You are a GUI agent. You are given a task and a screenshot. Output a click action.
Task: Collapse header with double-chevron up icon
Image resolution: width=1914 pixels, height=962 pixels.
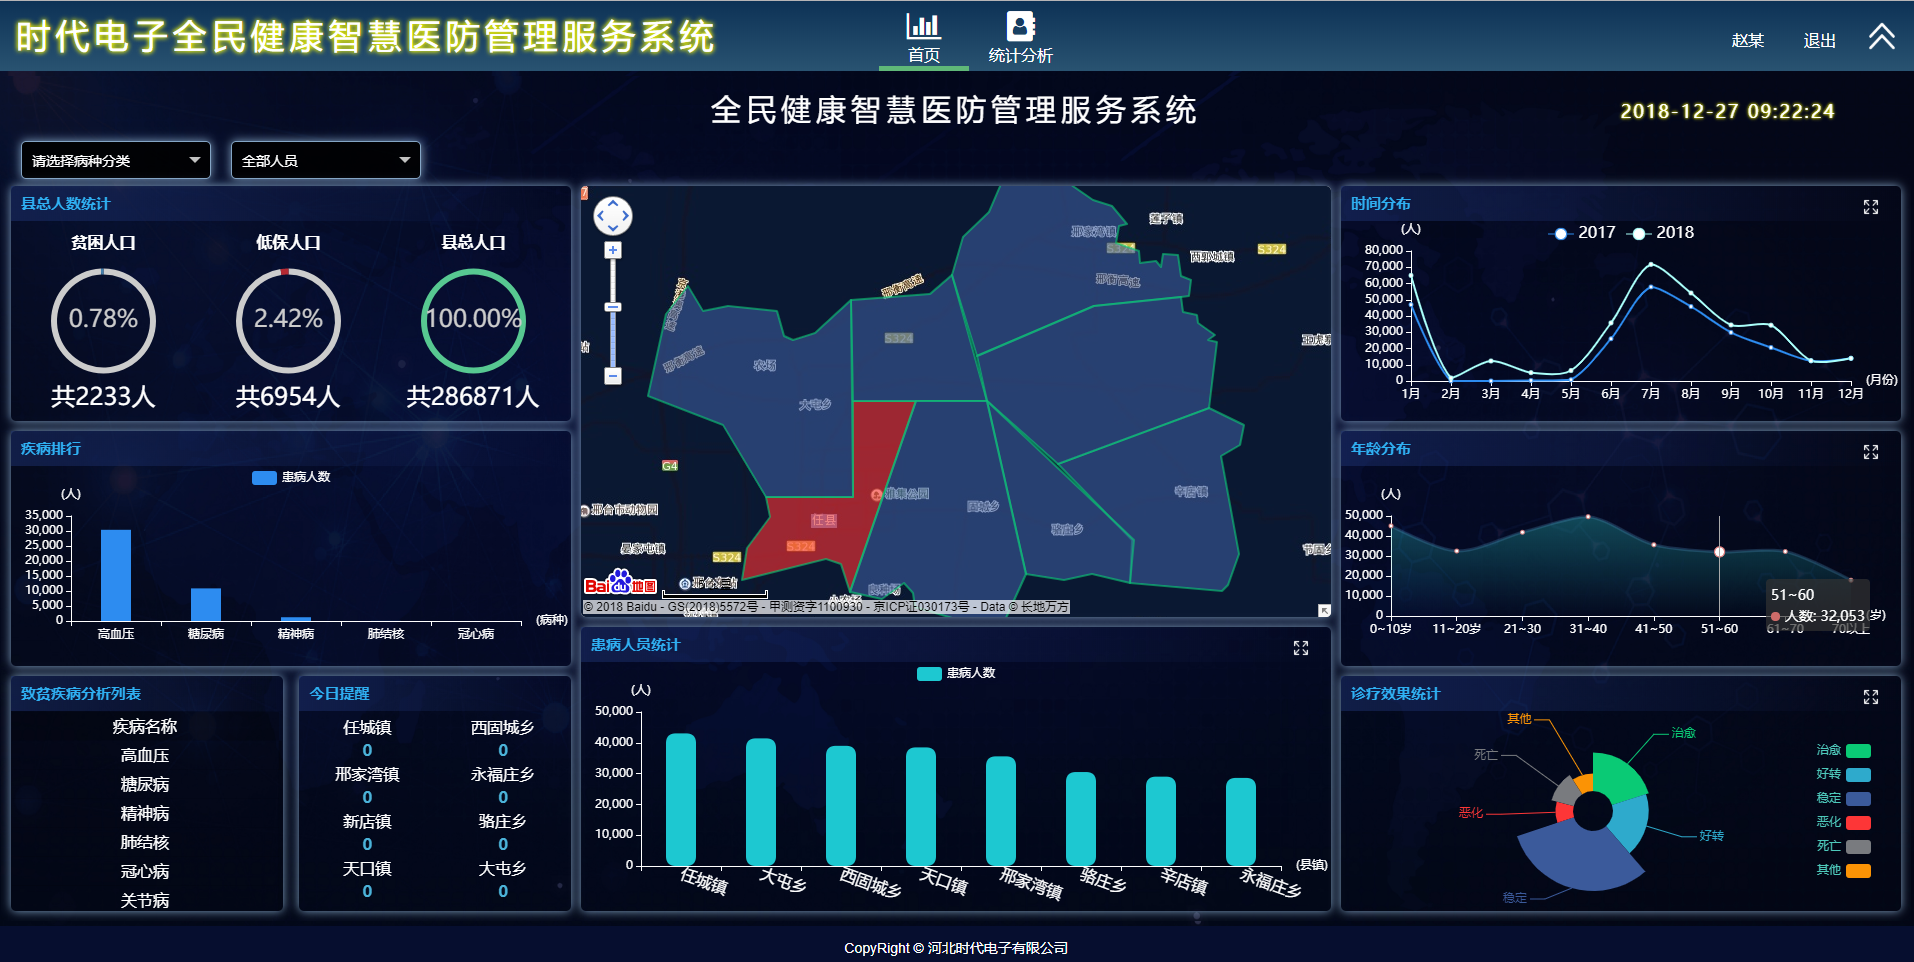coord(1881,37)
